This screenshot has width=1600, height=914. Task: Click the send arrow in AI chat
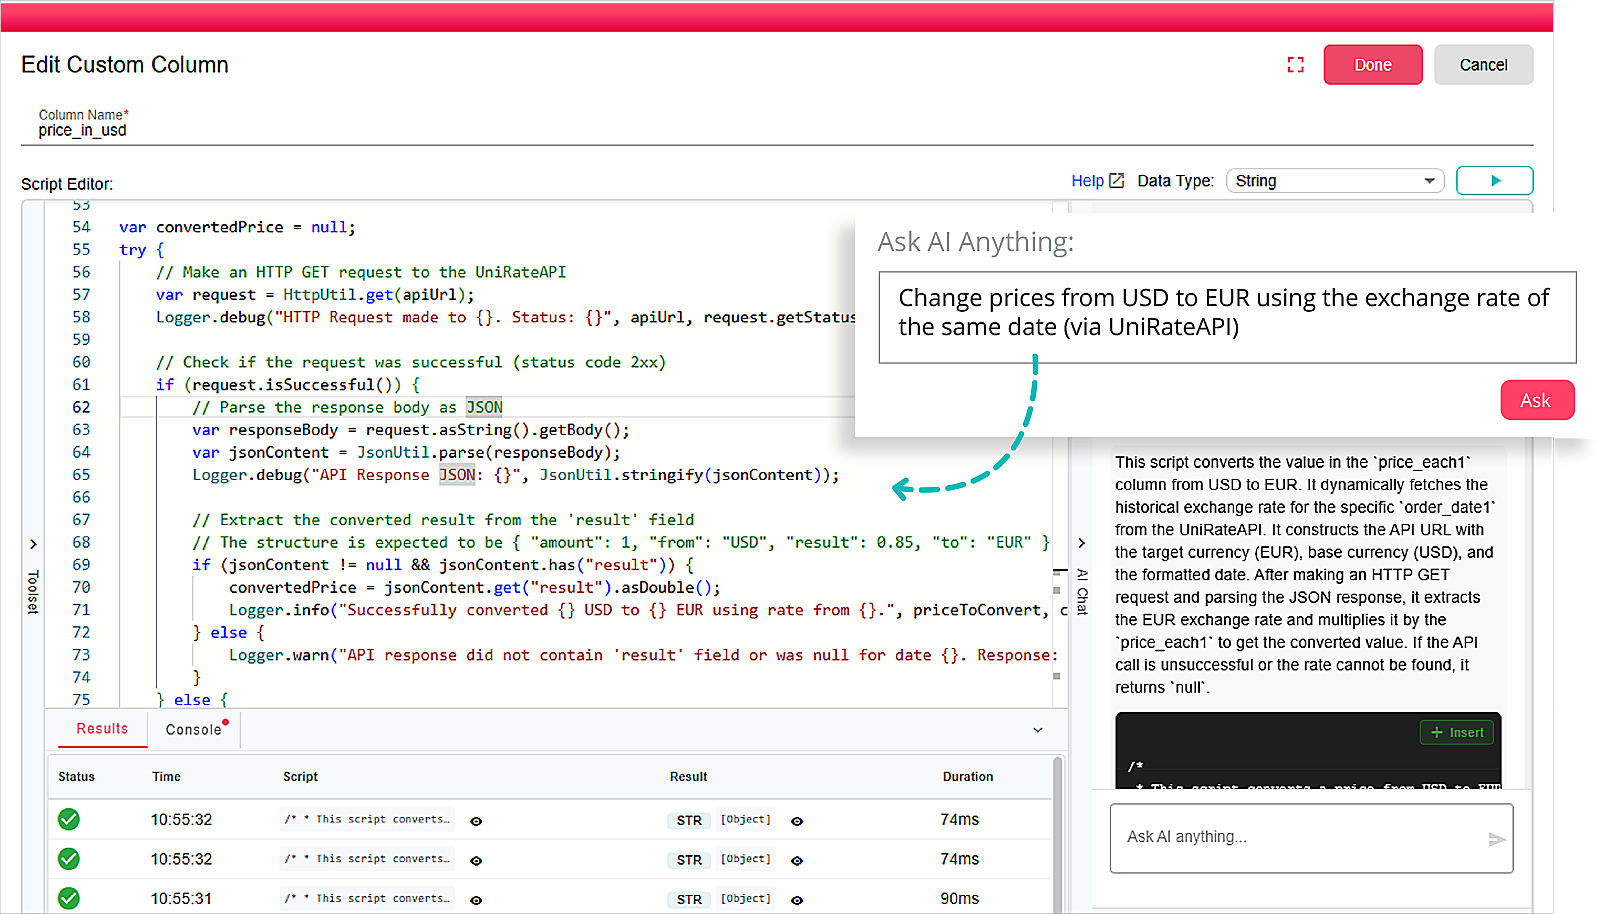coord(1496,839)
